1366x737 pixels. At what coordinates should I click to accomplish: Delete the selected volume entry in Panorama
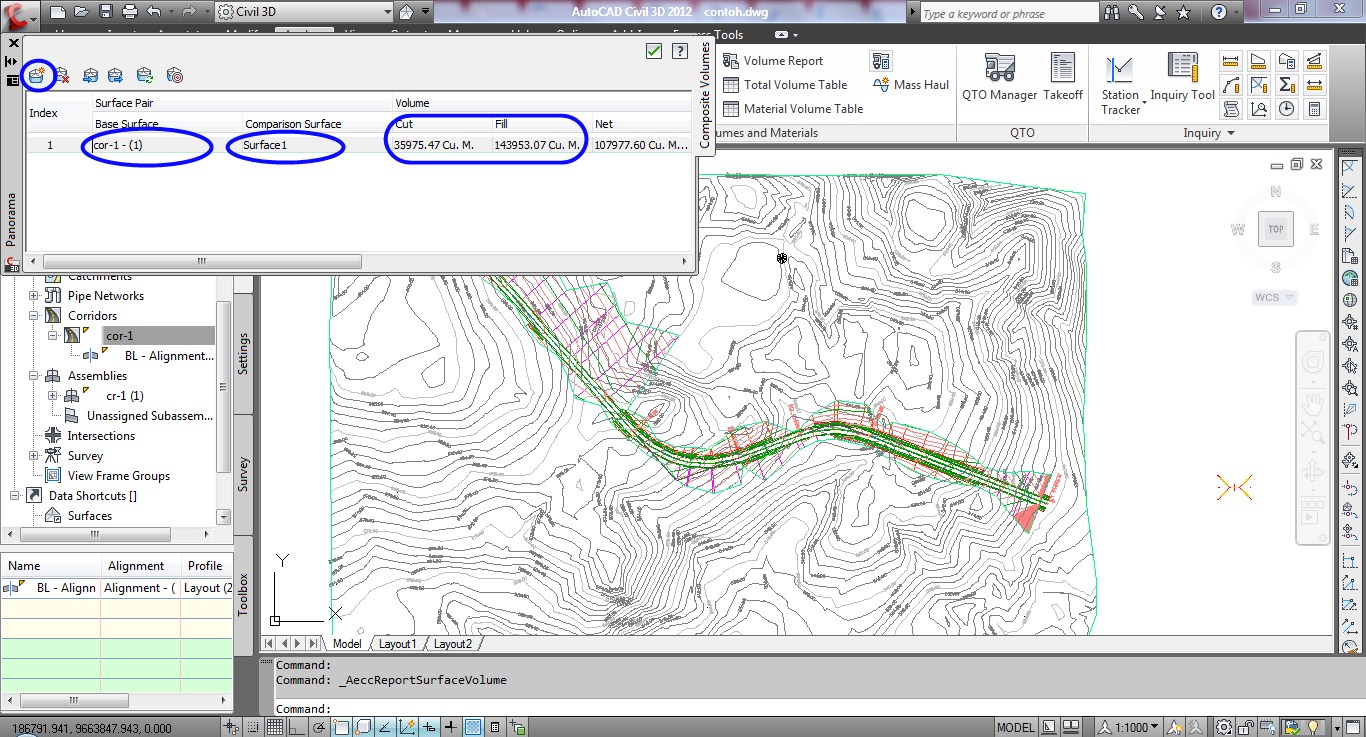pos(62,74)
